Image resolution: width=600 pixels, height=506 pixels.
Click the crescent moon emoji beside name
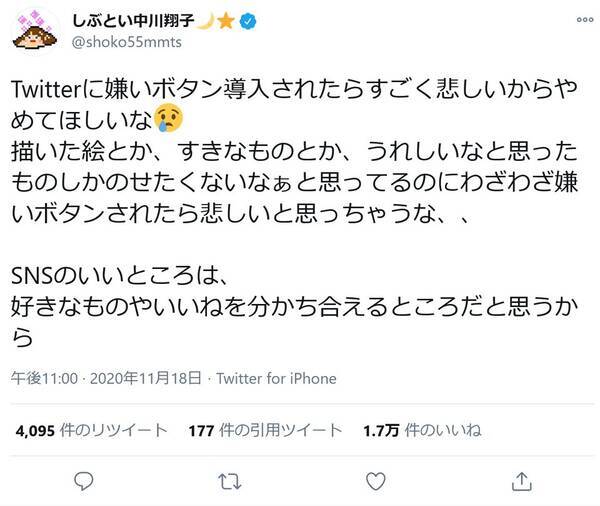click(213, 21)
